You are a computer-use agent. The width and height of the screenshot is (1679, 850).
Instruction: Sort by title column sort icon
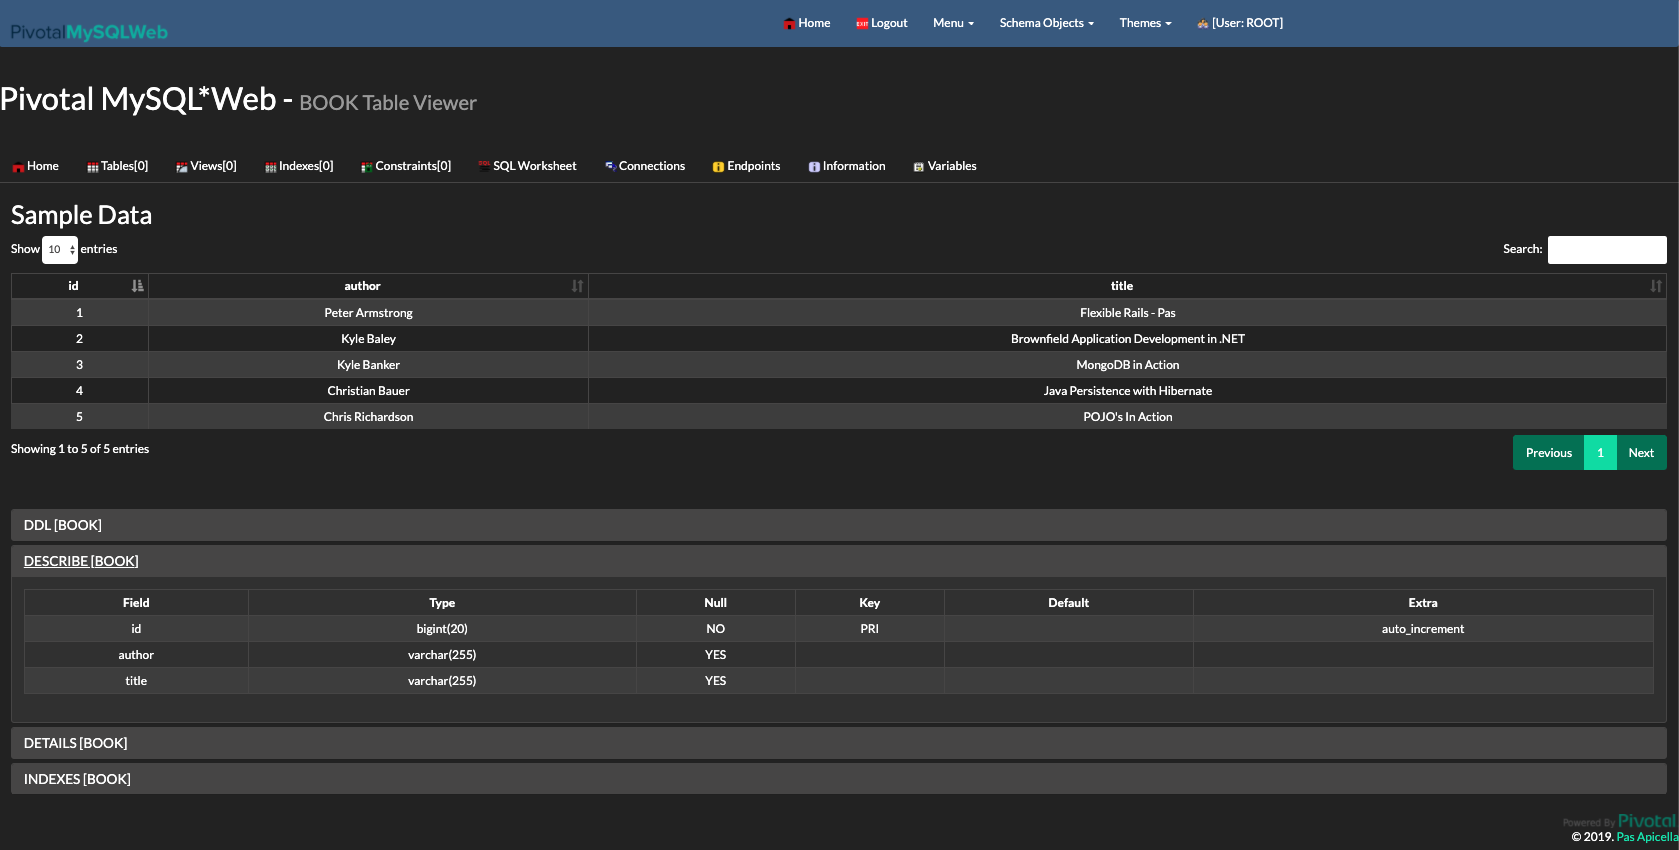click(1656, 286)
